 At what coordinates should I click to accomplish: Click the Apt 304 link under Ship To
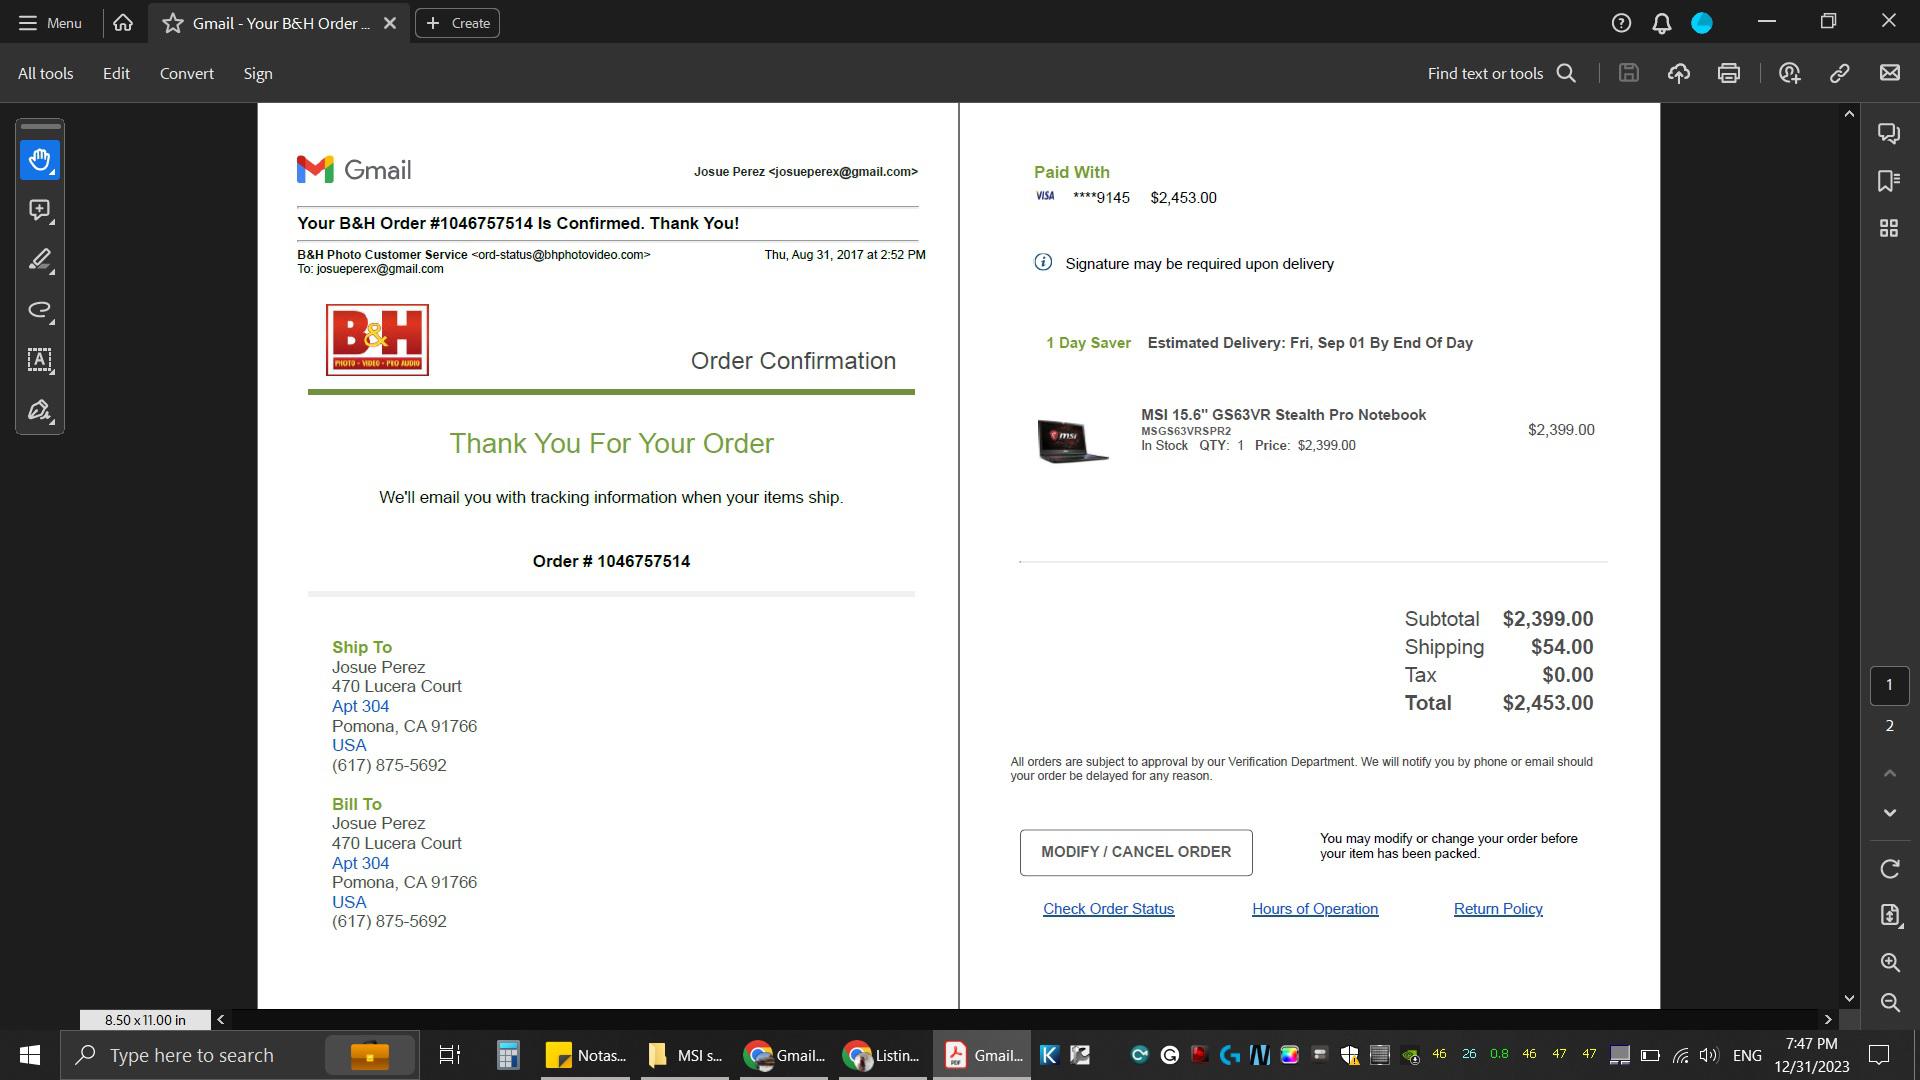pyautogui.click(x=360, y=706)
